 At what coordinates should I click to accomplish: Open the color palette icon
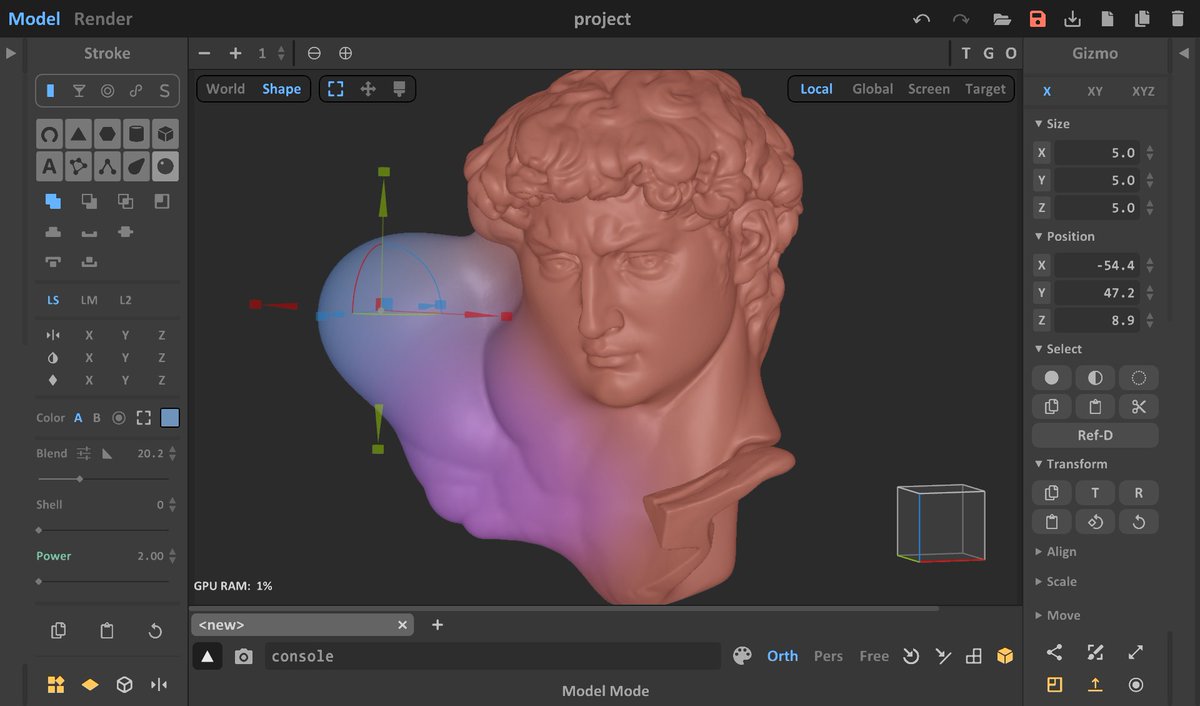pyautogui.click(x=742, y=656)
